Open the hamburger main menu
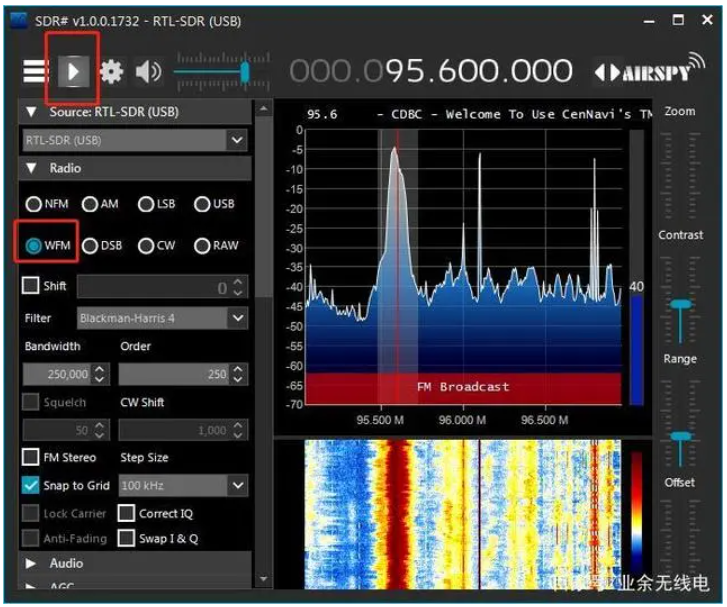The height and width of the screenshot is (607, 727). pos(35,72)
